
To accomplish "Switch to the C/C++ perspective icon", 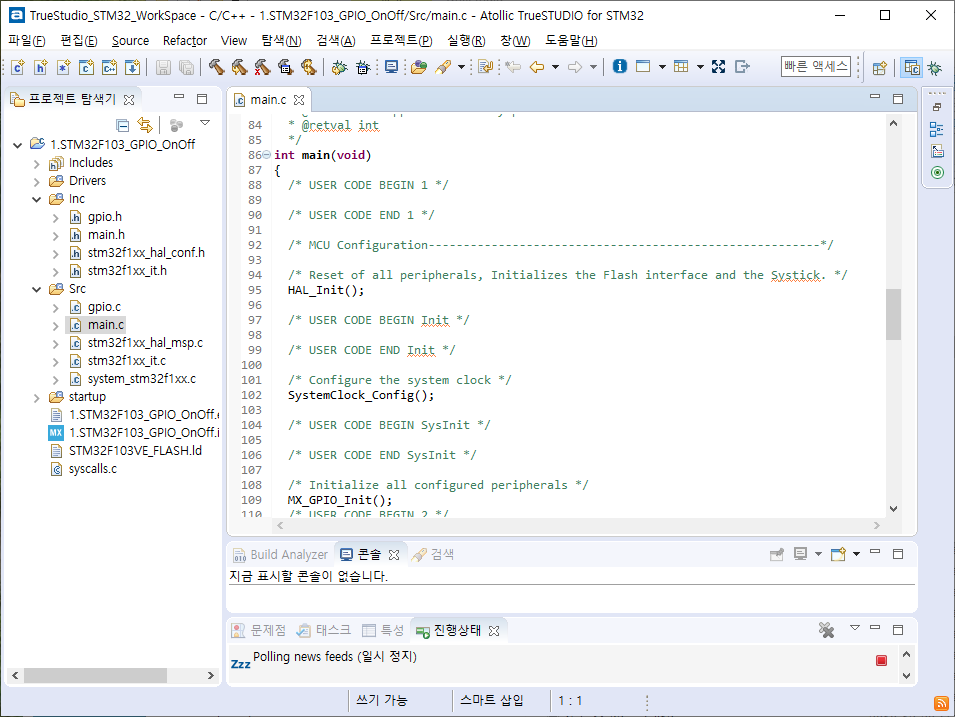I will pyautogui.click(x=912, y=68).
